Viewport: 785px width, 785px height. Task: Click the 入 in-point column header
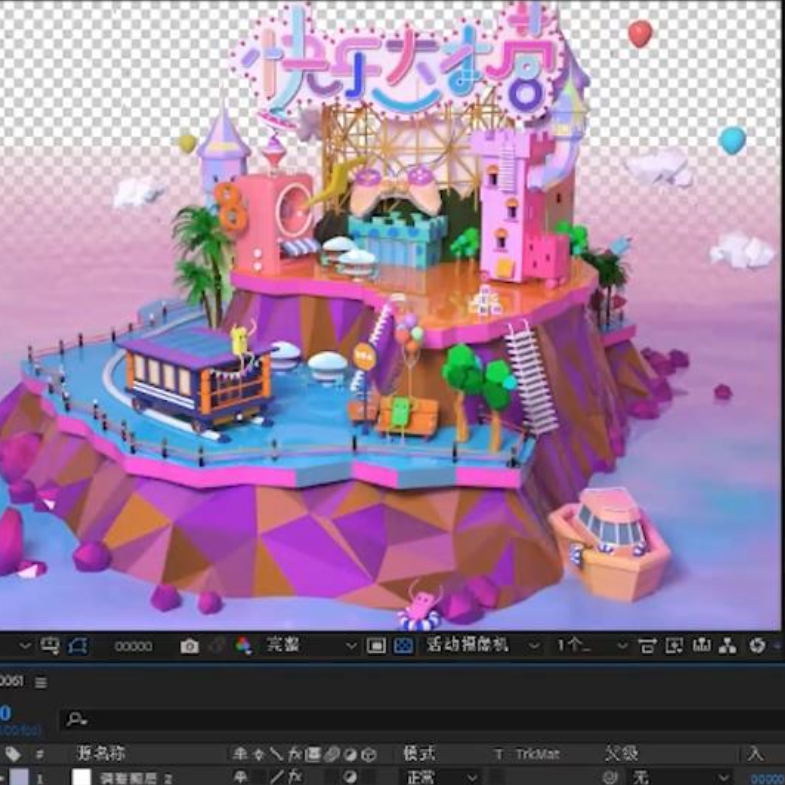coord(756,753)
